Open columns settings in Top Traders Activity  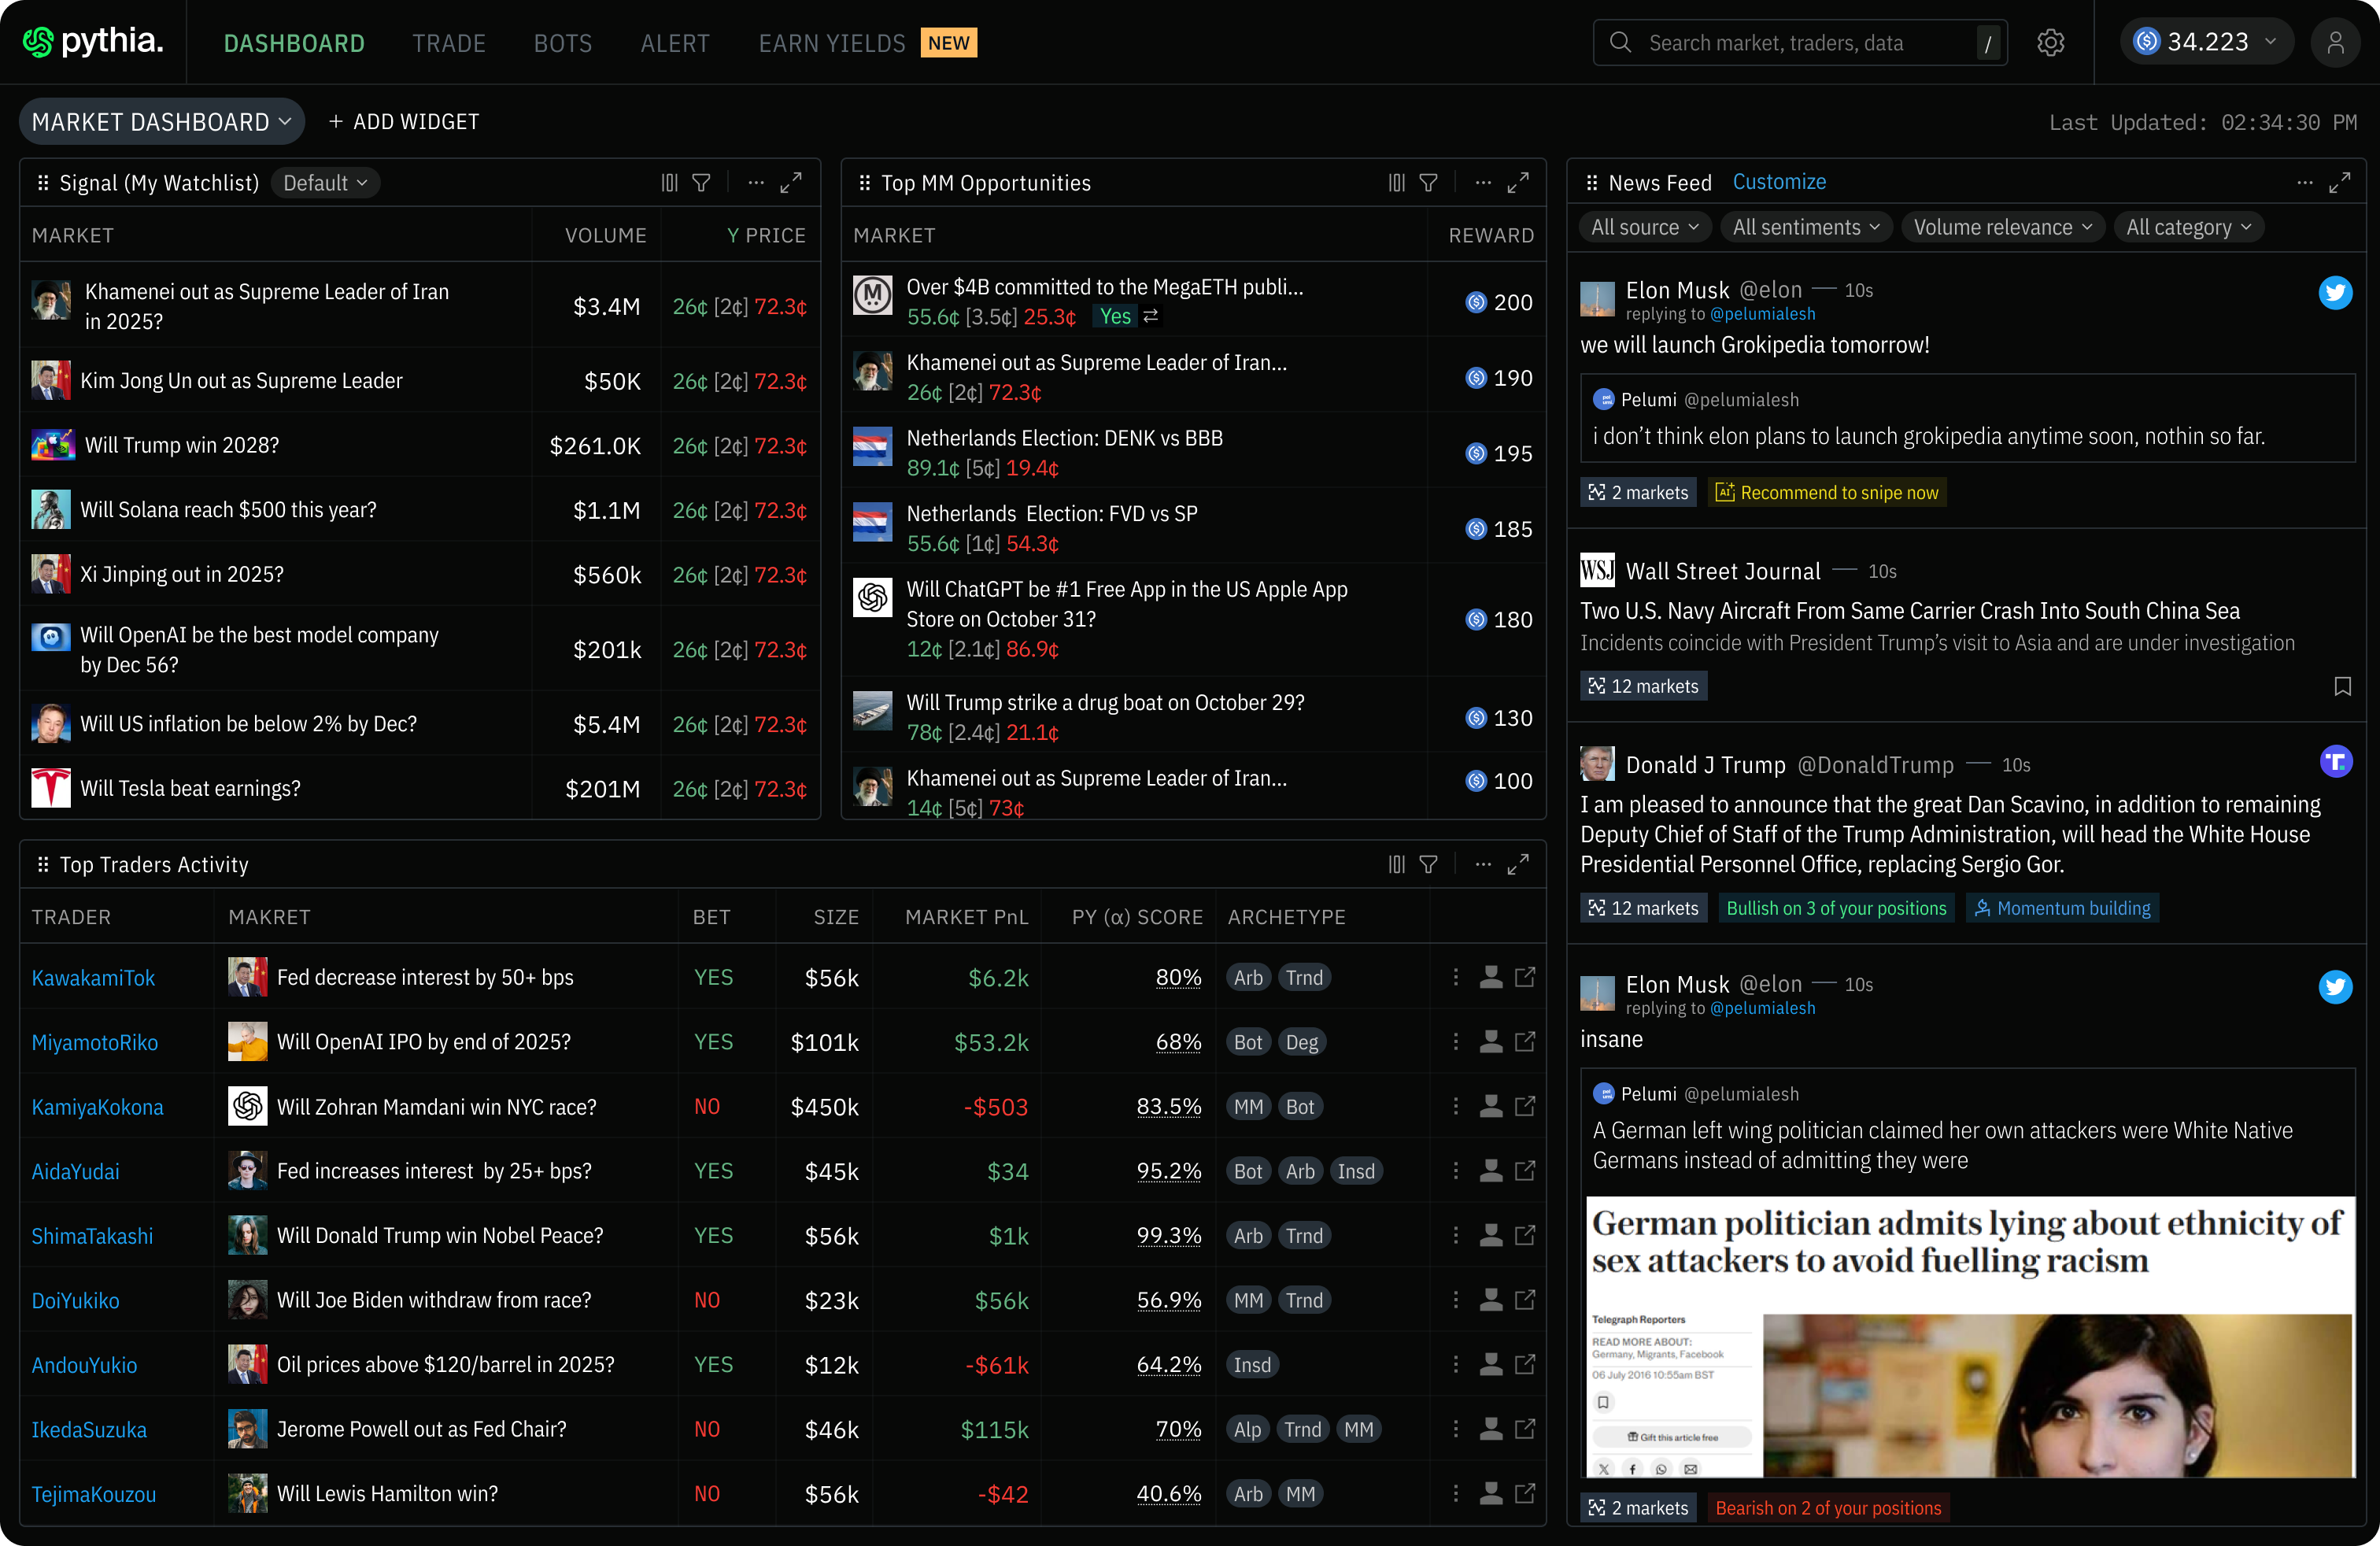tap(1396, 865)
